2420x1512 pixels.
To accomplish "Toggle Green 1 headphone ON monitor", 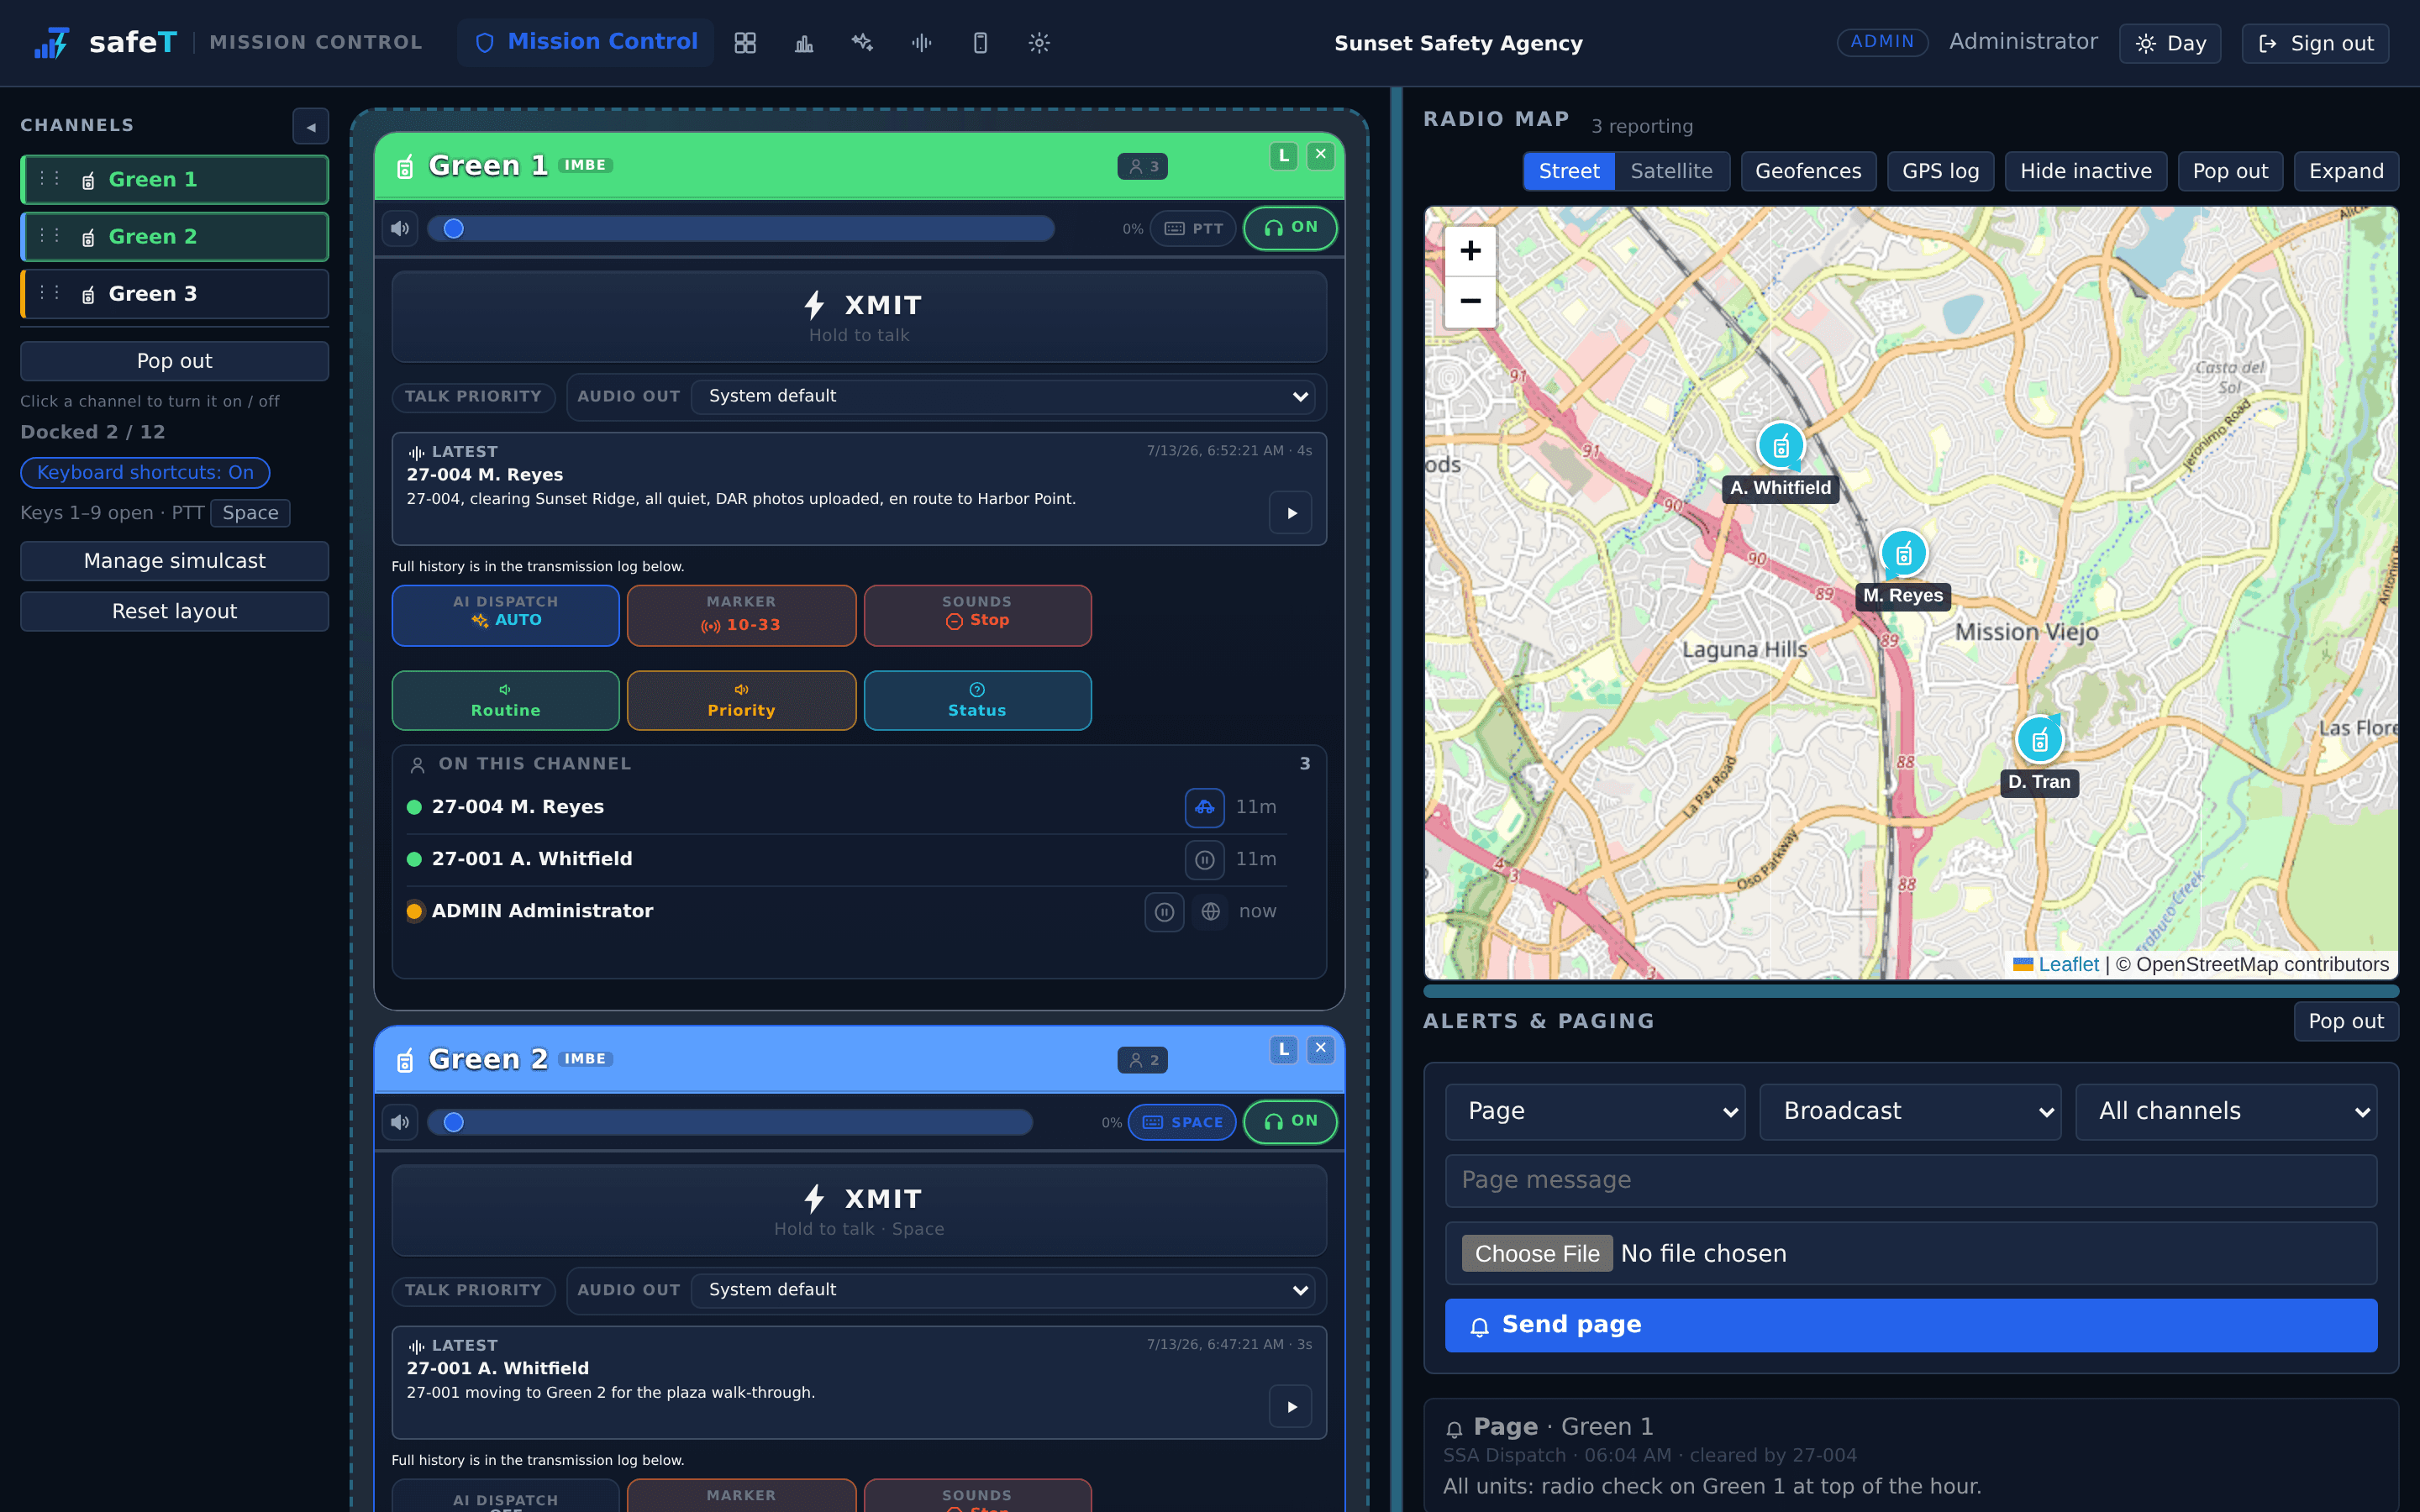I will [1290, 228].
